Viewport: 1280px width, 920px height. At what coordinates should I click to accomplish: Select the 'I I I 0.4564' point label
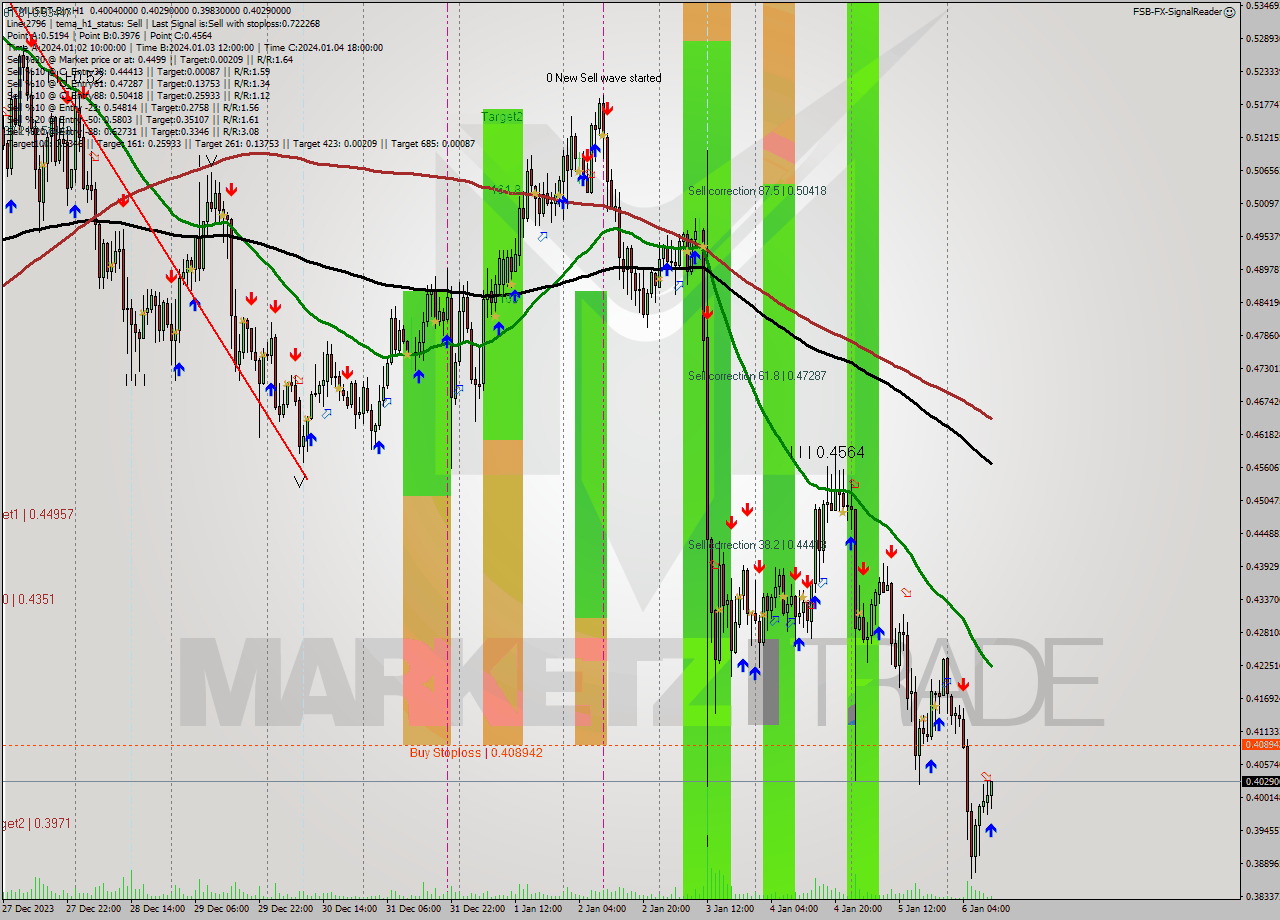click(x=827, y=453)
